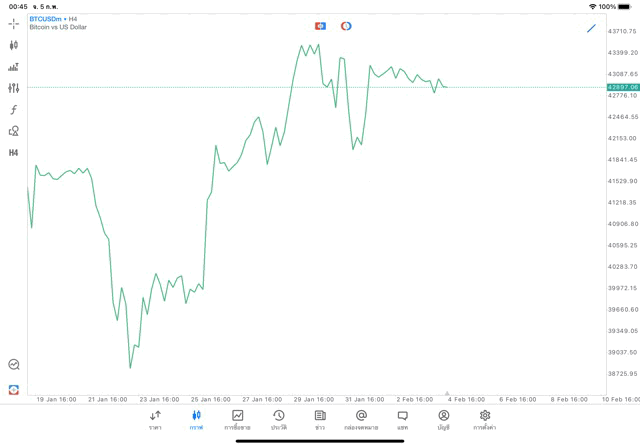Open the indicators icon in left sidebar

click(14, 67)
